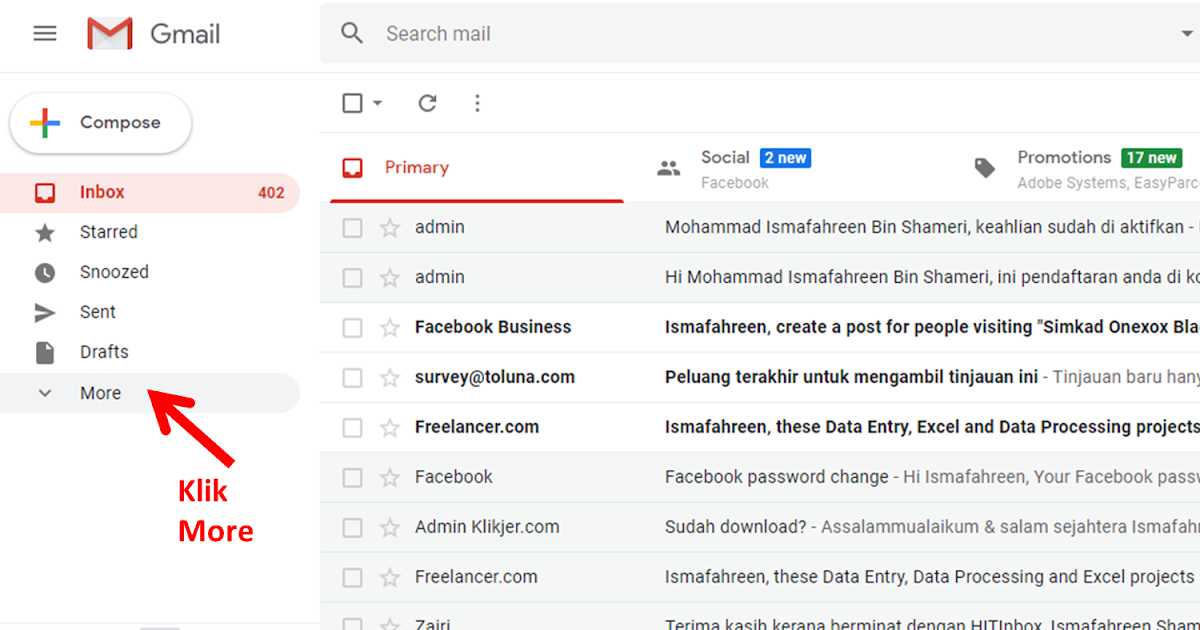Open the Facebook password change subject

776,477
